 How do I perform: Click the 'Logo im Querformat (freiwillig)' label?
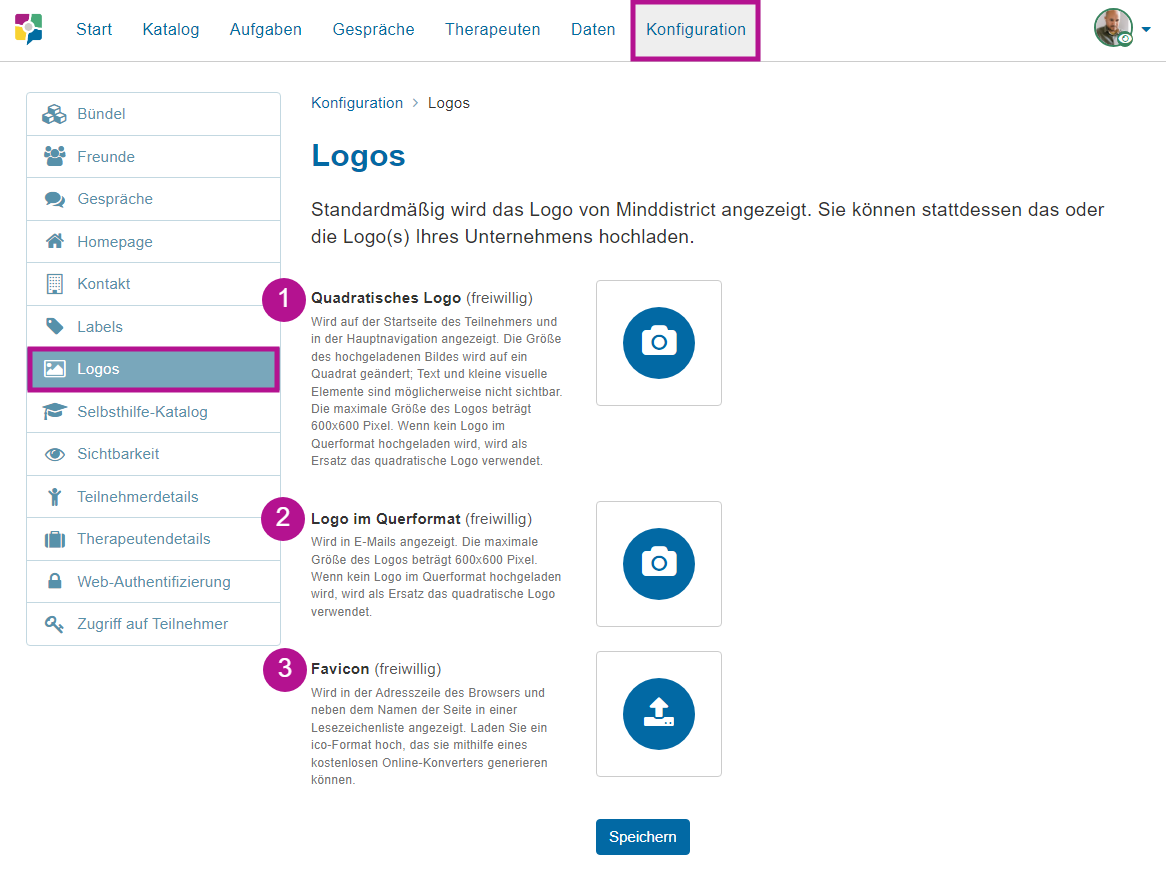(422, 519)
